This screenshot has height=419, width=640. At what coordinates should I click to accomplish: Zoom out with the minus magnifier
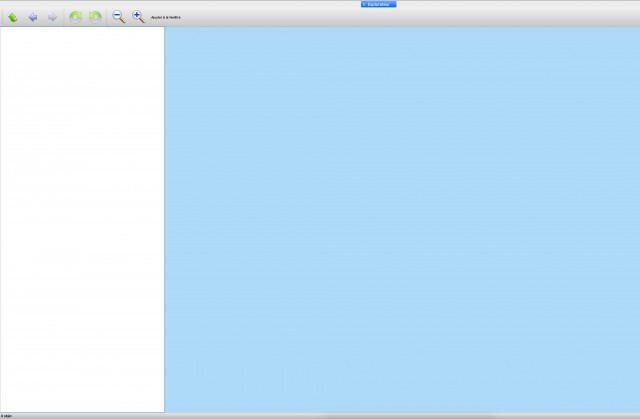119,17
